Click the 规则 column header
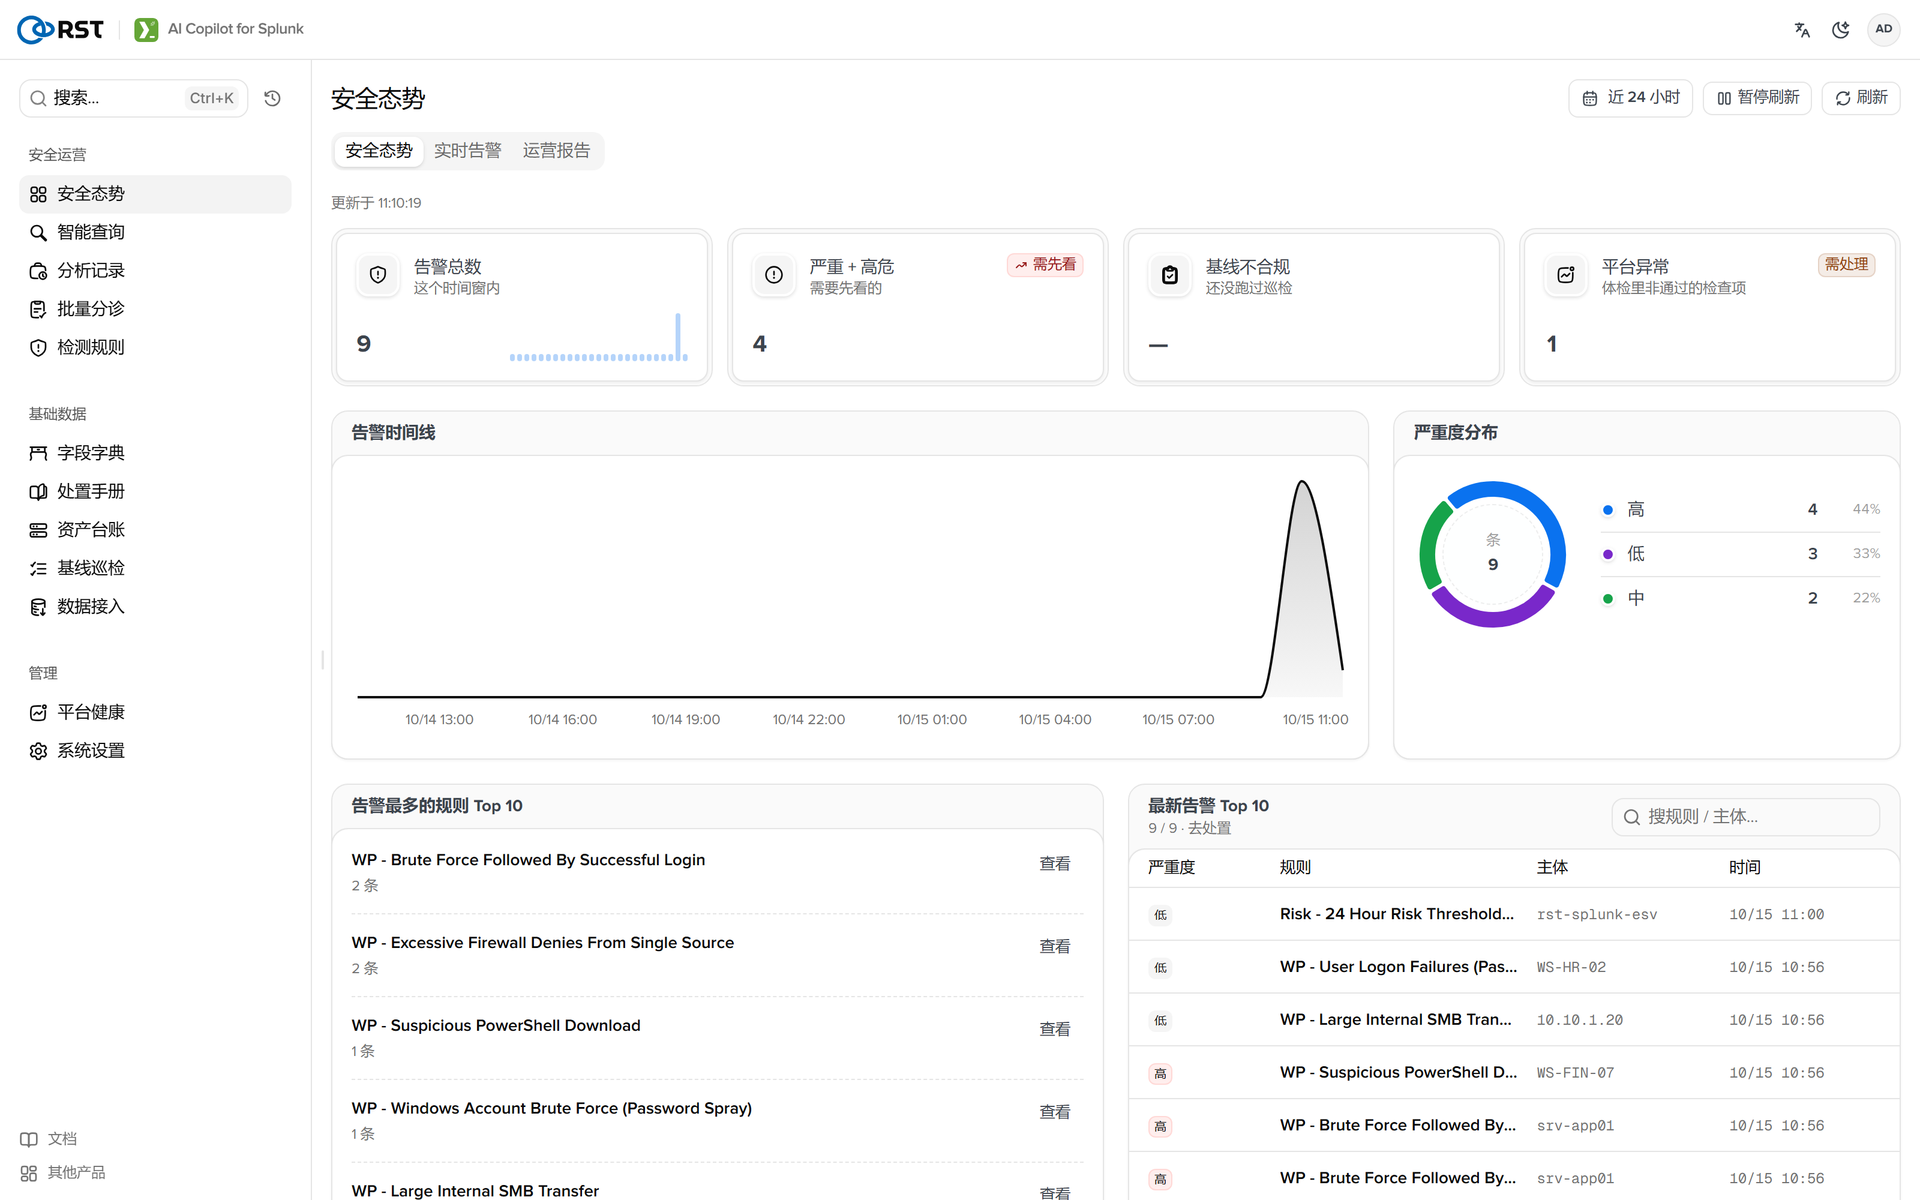 click(x=1295, y=868)
